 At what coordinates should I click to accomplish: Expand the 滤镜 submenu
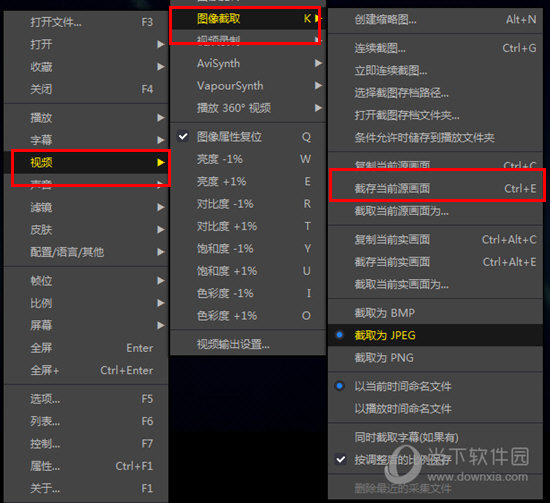click(x=86, y=207)
